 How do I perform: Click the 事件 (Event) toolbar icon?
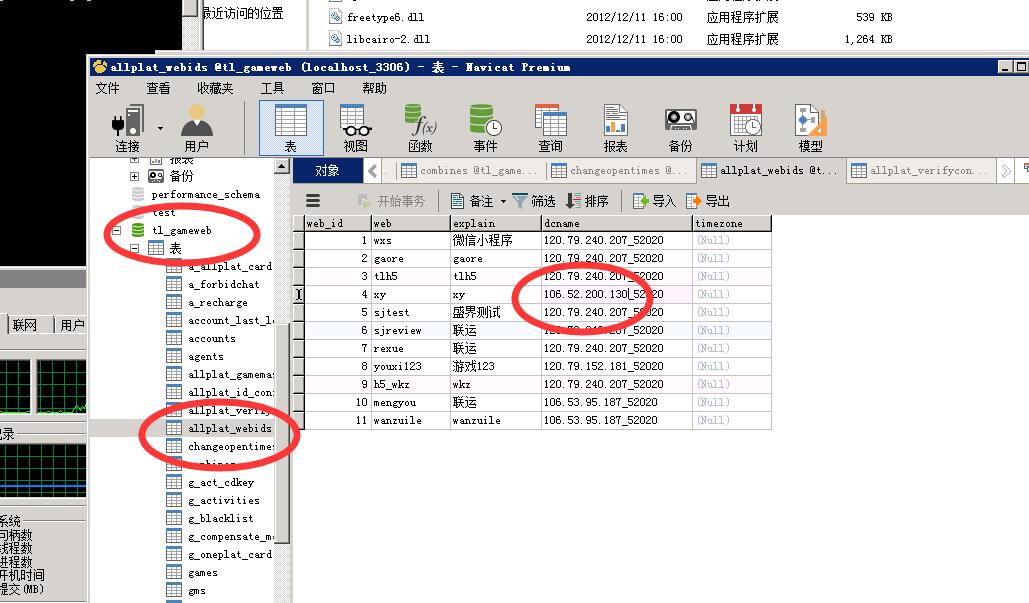pos(485,128)
